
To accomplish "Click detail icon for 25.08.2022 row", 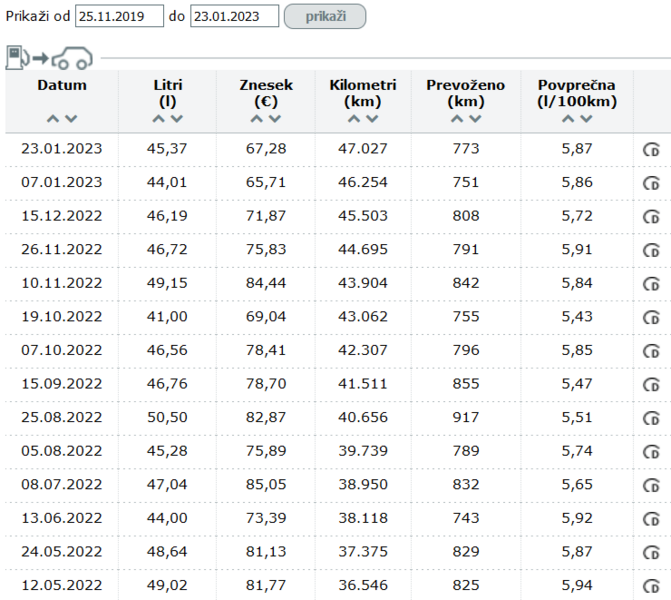I will 651,417.
